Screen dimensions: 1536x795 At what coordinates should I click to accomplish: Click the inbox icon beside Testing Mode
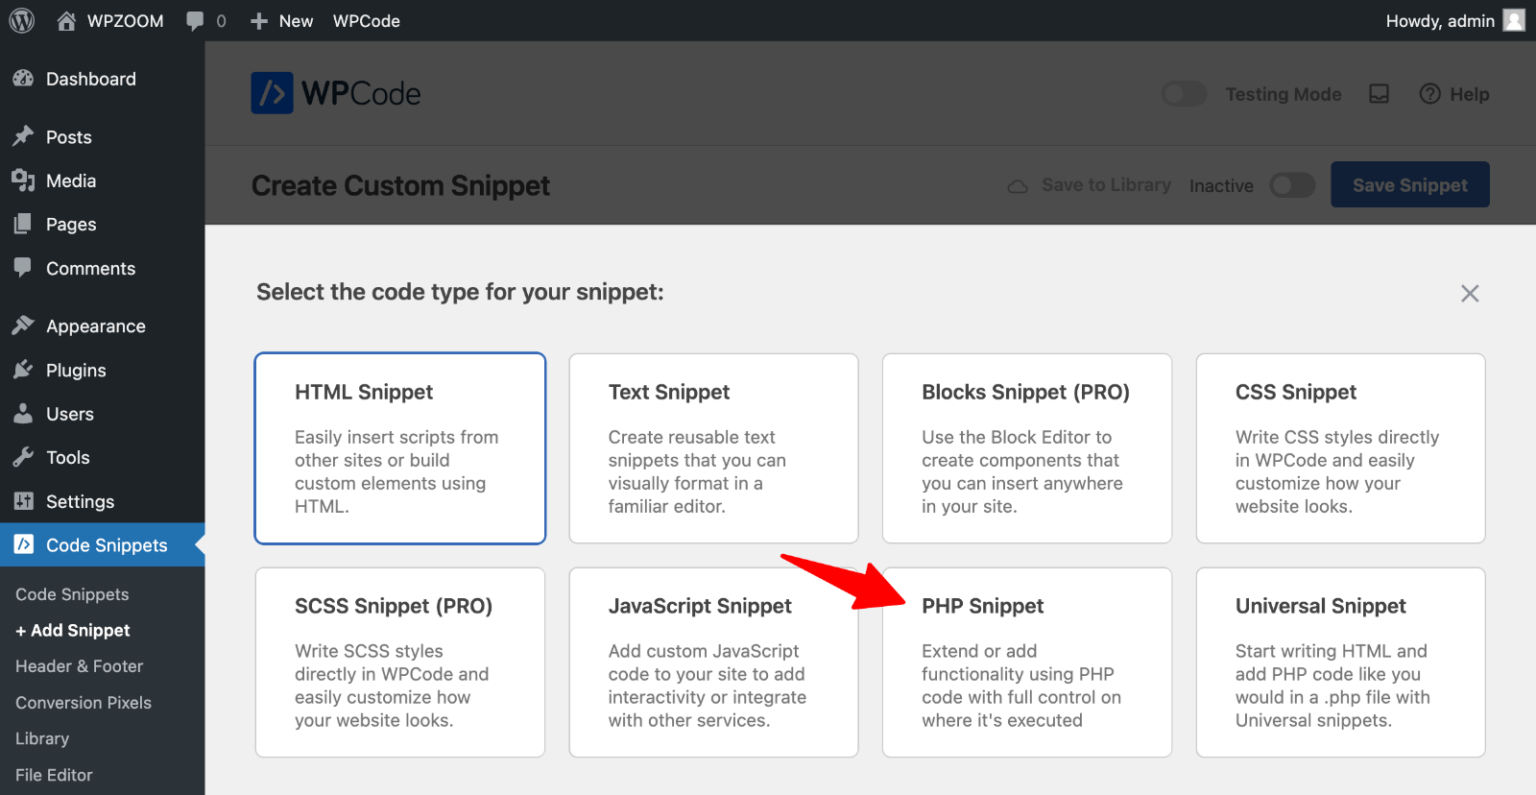1379,94
